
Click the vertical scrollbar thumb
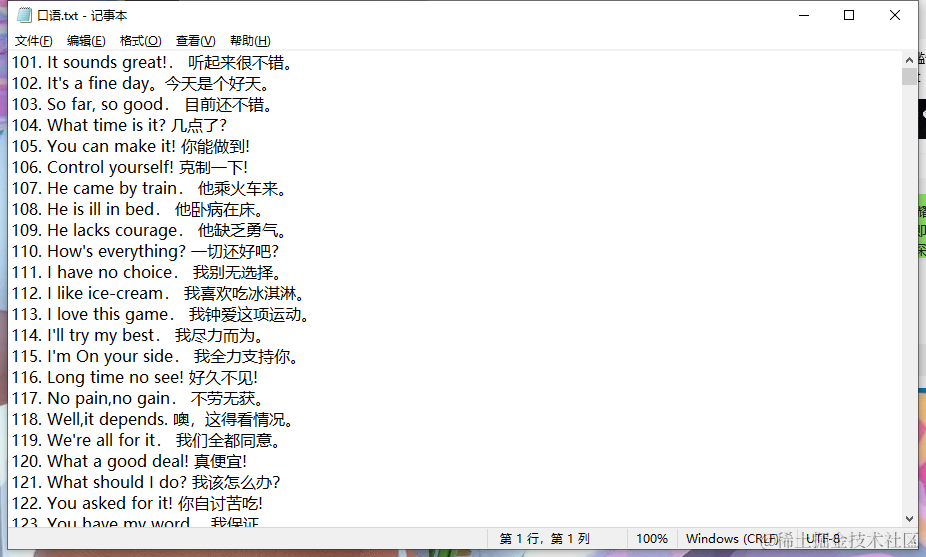909,76
